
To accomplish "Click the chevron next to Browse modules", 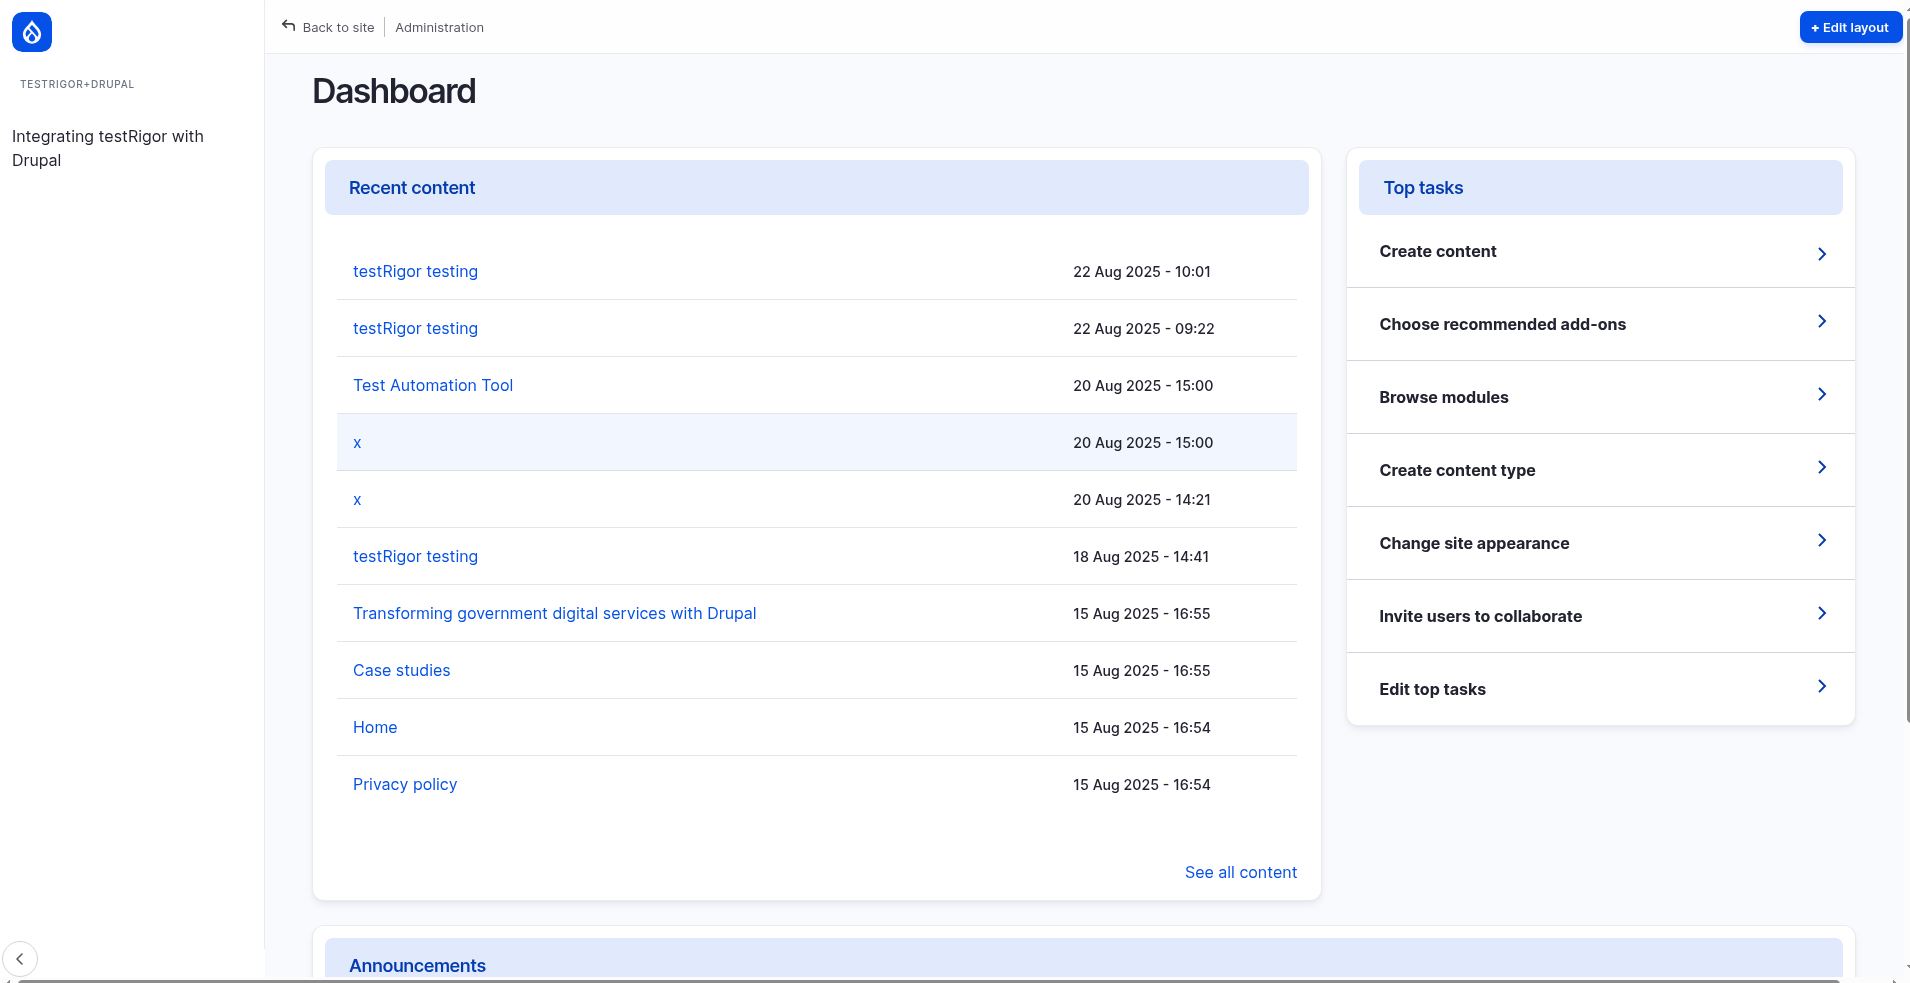I will coord(1821,394).
